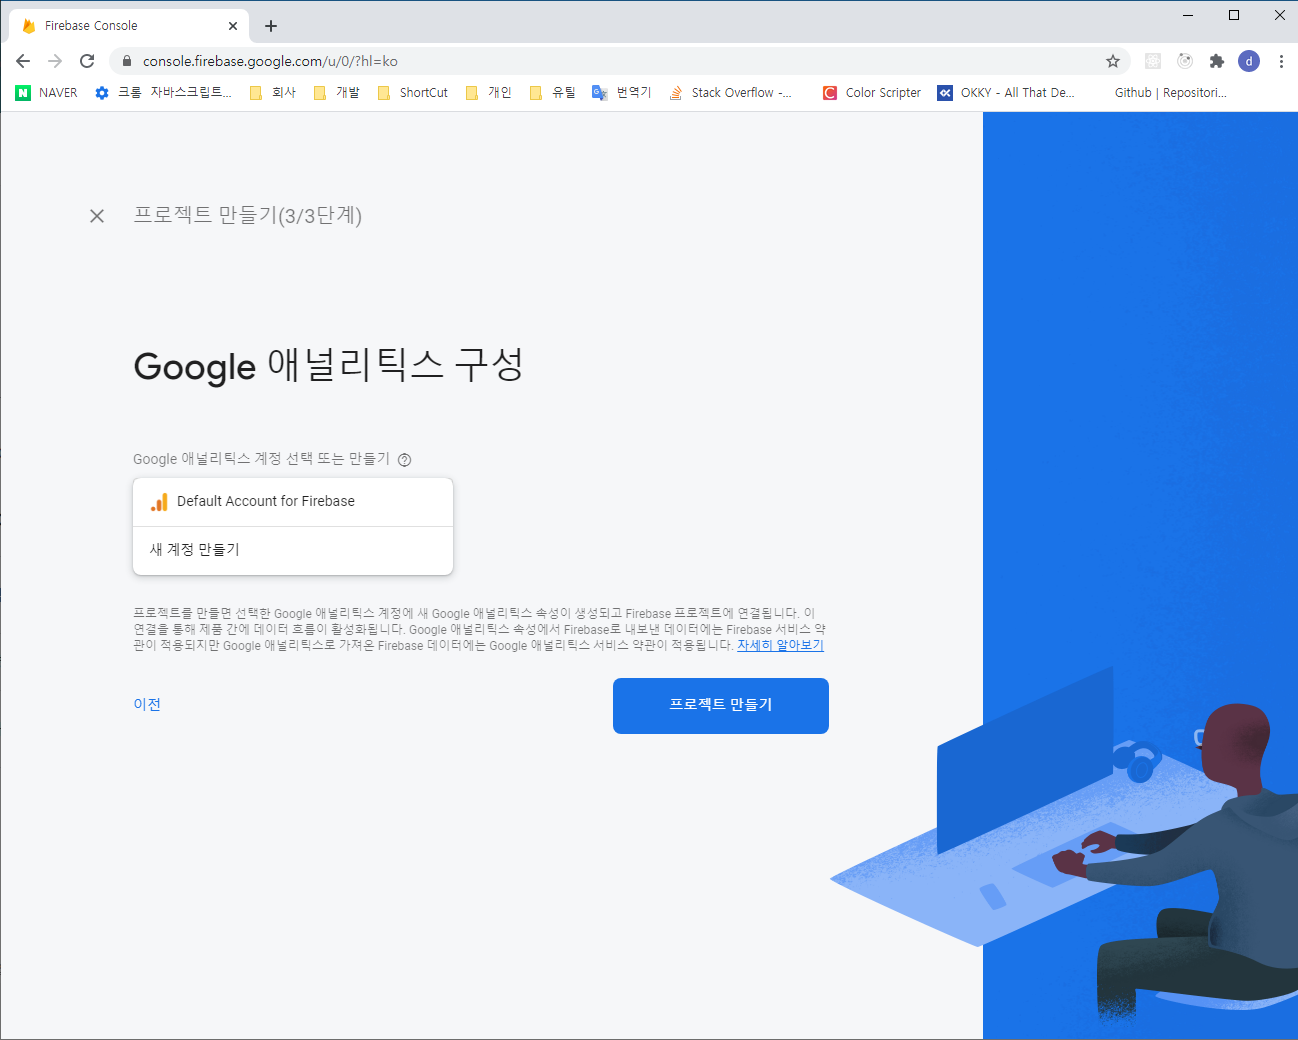Go back with the 이전 link
The height and width of the screenshot is (1040, 1298).
[147, 705]
